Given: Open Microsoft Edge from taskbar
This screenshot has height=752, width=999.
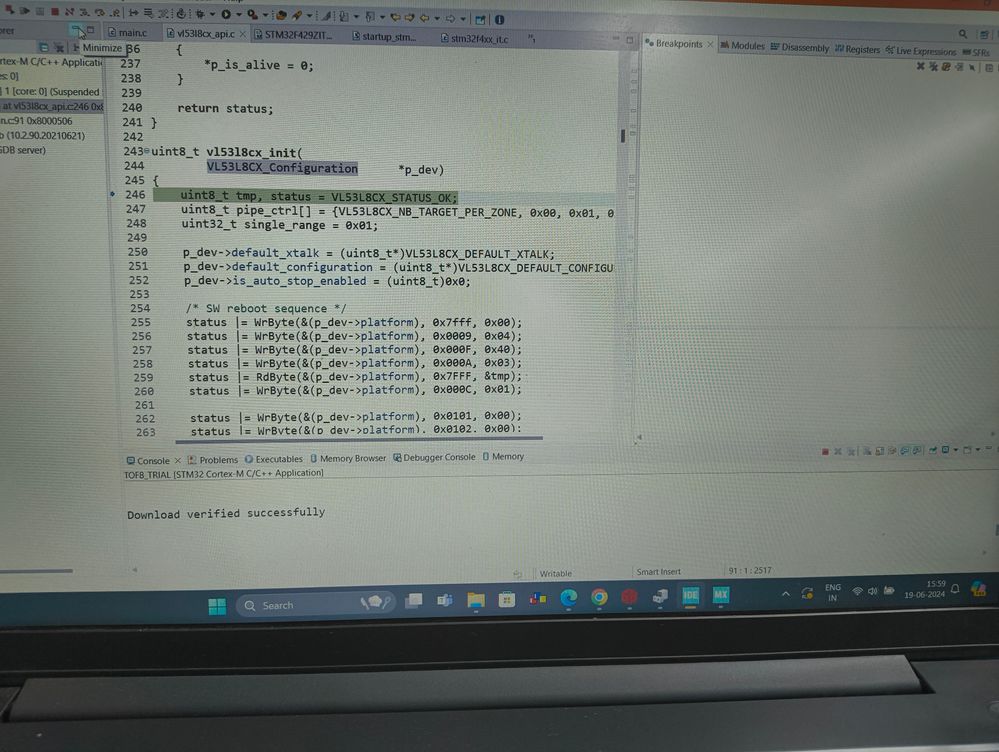Looking at the screenshot, I should tap(568, 597).
